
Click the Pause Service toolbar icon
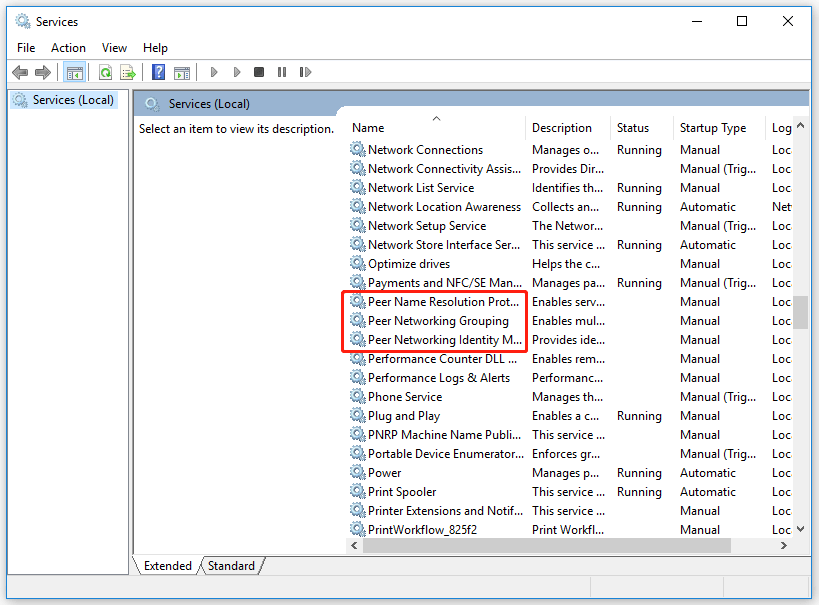click(x=281, y=71)
